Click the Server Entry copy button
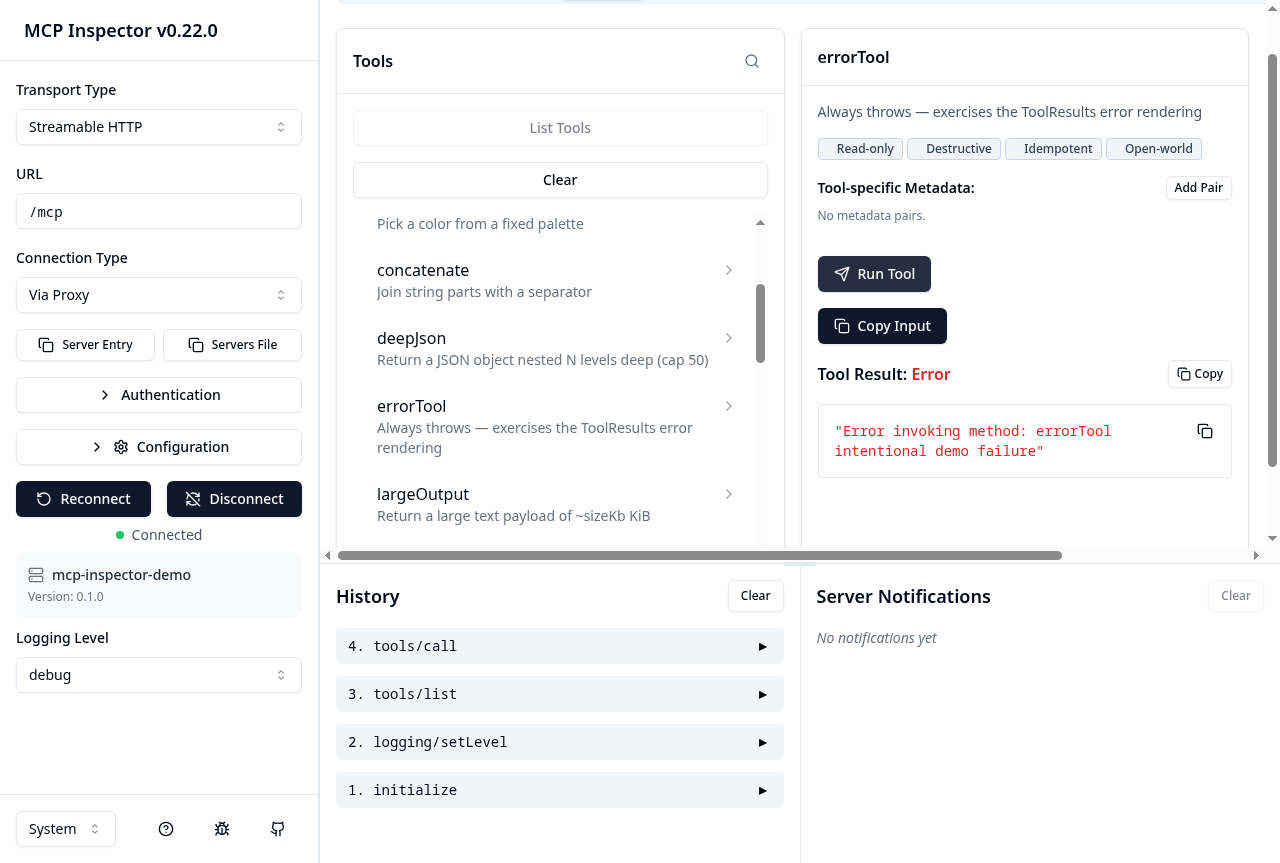This screenshot has height=863, width=1280. [x=86, y=345]
